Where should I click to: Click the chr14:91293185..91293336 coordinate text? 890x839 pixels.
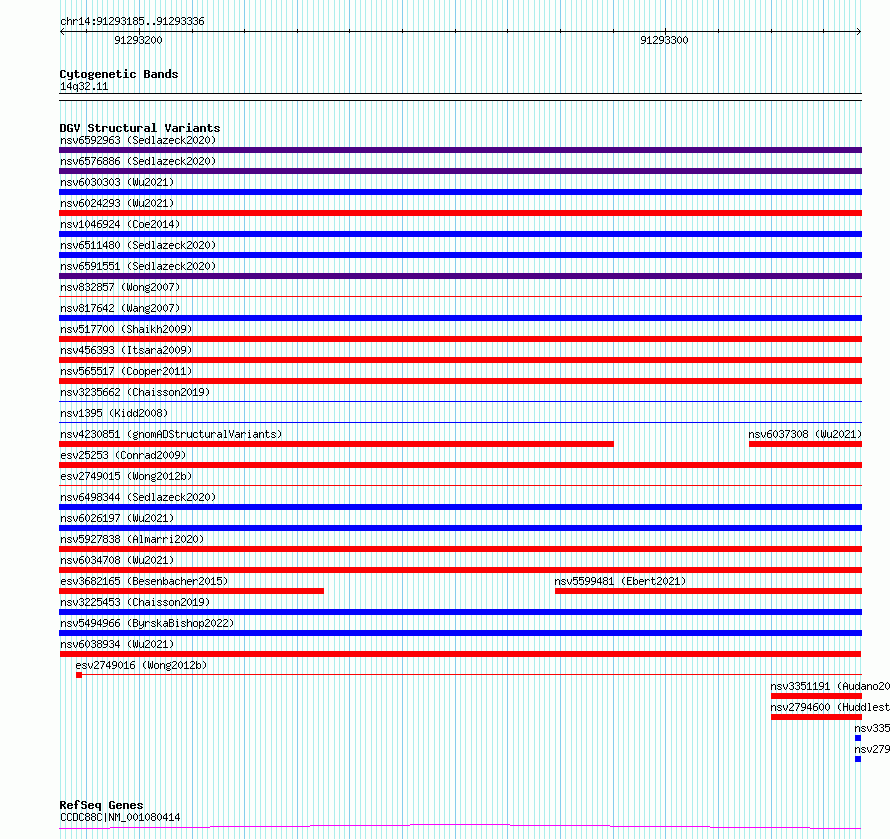point(132,22)
